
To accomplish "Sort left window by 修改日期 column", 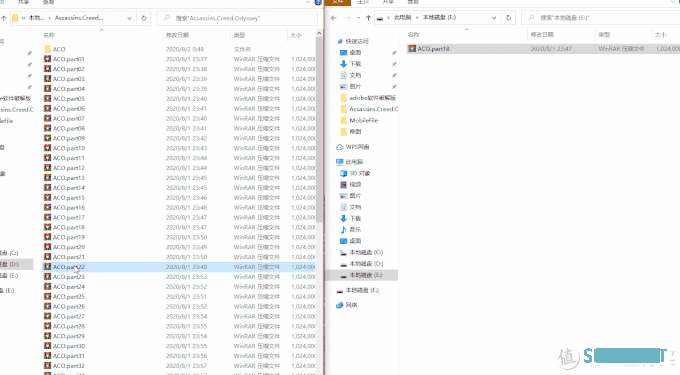I will (x=177, y=35).
